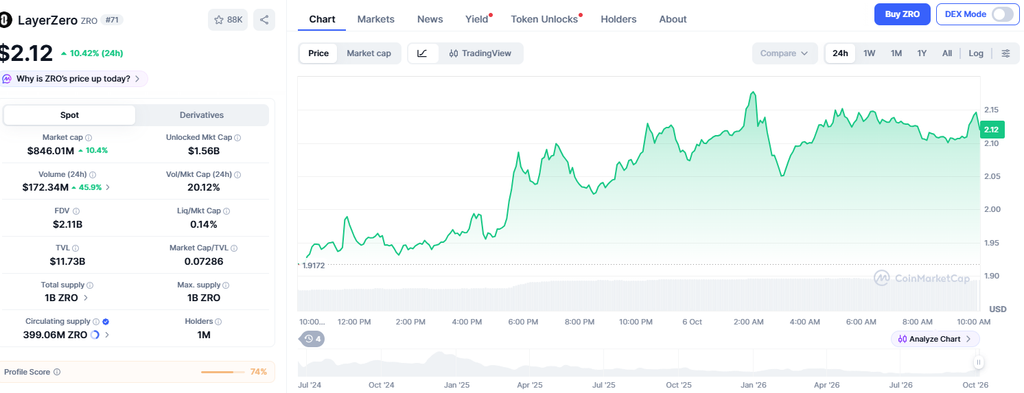
Task: Expand the 399.06M ZRO circulating supply chevron
Action: [107, 335]
